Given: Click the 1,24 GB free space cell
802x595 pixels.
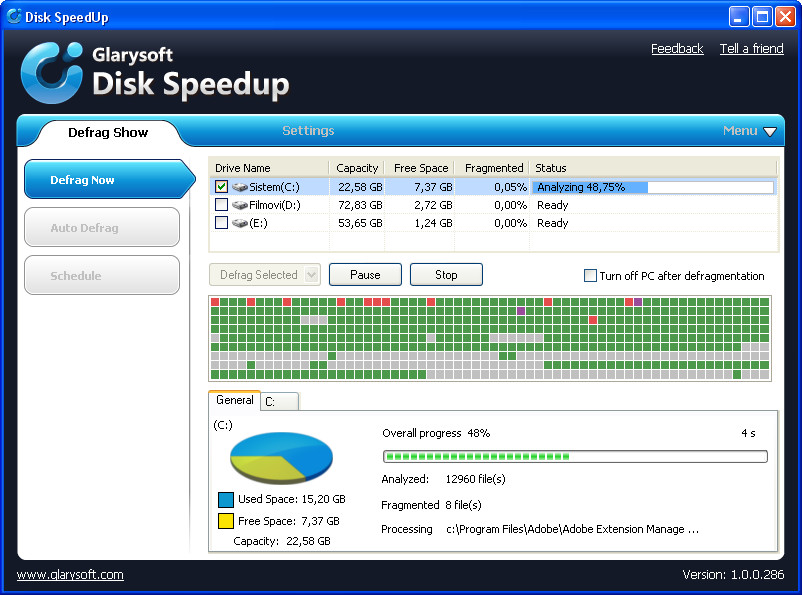Looking at the screenshot, I should click(433, 223).
